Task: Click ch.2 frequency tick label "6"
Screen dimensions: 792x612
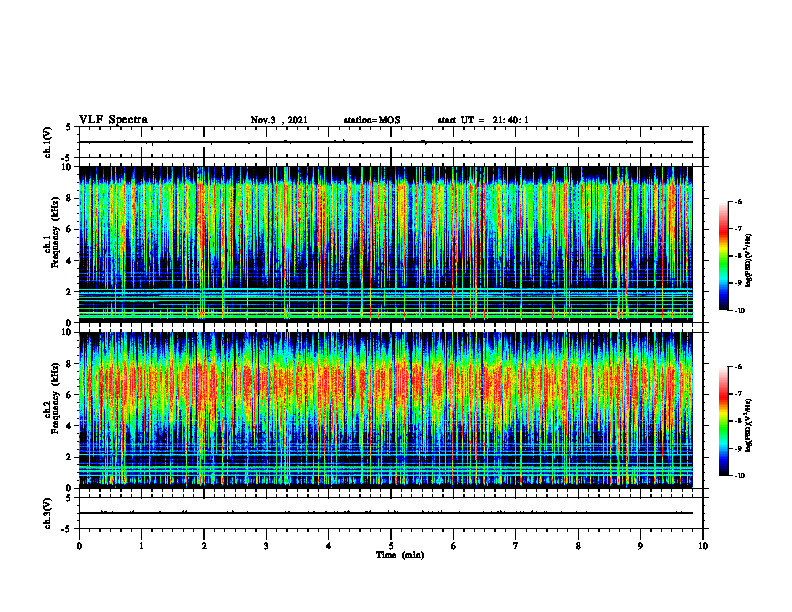Action: (x=69, y=395)
